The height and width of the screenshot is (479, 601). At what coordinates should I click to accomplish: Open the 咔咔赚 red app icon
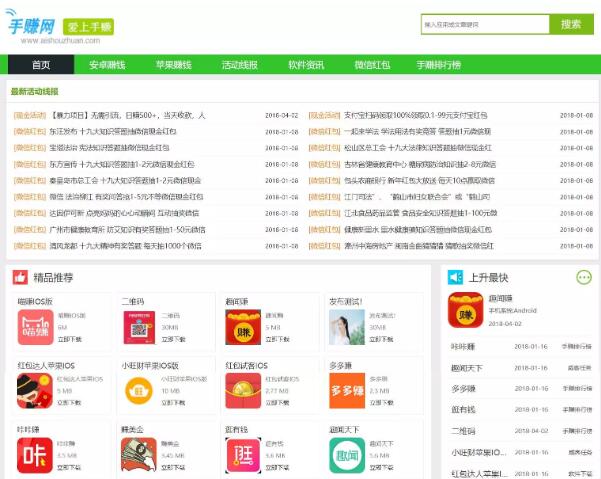coord(35,455)
